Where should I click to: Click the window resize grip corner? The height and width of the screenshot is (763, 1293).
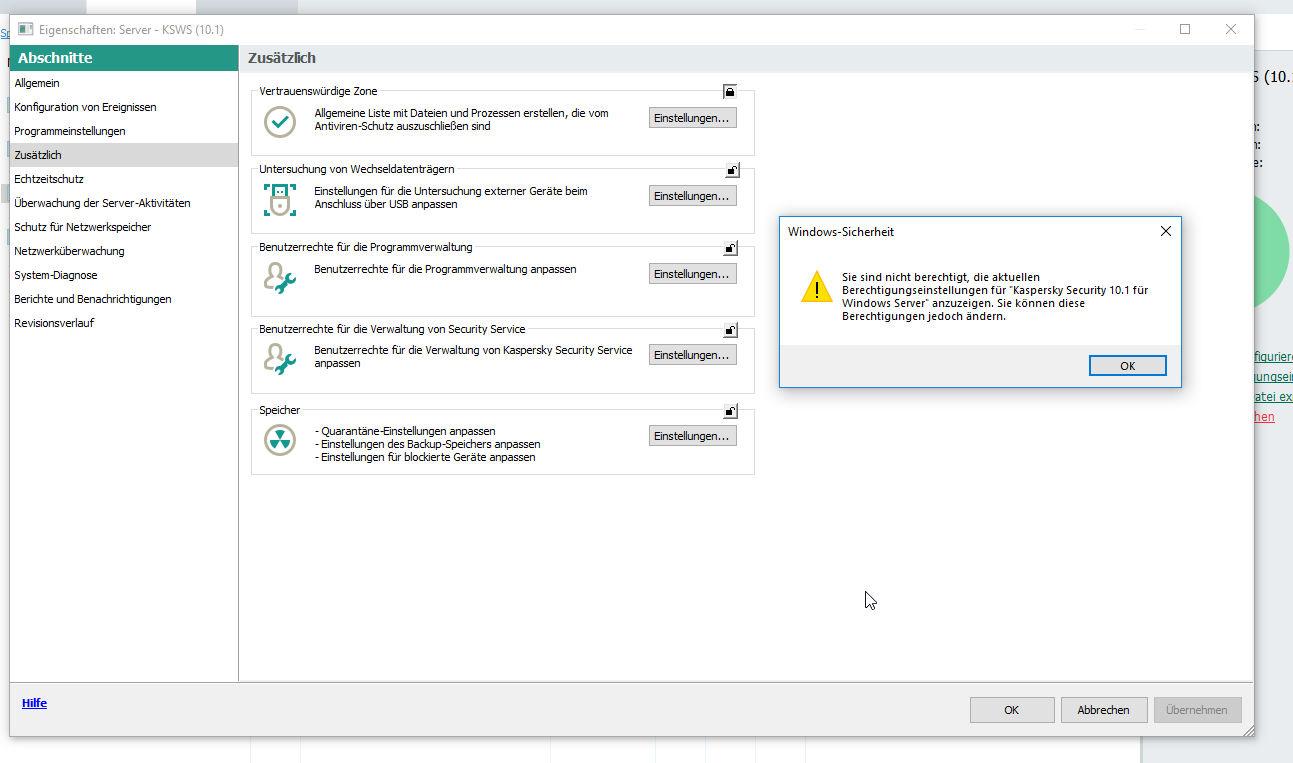pos(1247,731)
